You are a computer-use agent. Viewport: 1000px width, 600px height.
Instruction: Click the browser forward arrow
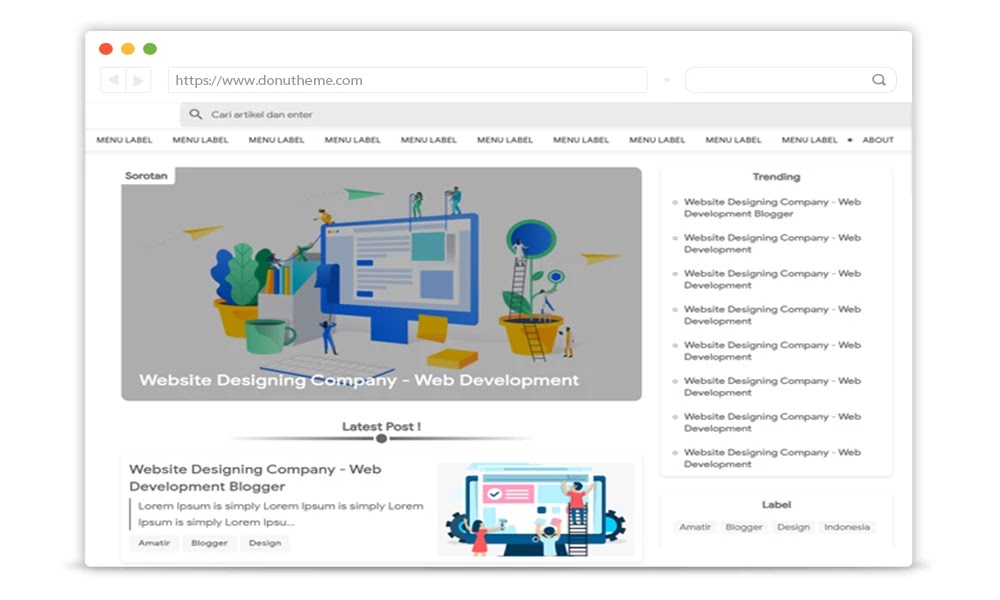[138, 80]
